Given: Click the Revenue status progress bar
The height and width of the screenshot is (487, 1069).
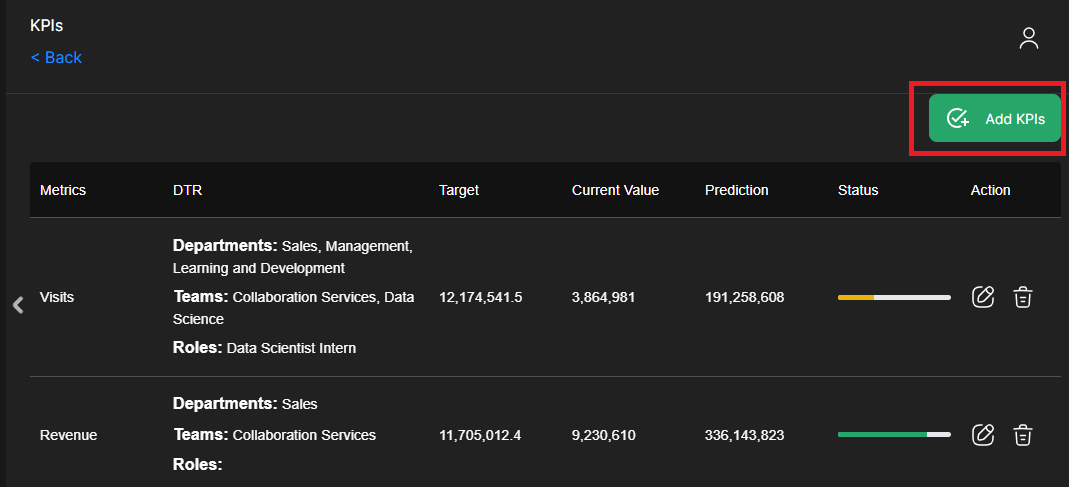Looking at the screenshot, I should point(893,434).
